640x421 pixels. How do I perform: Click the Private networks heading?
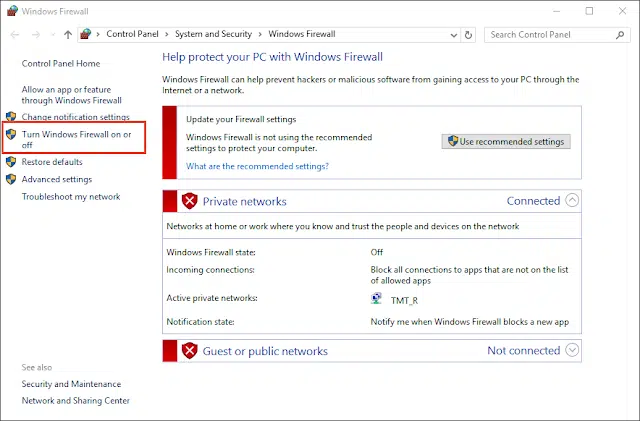(x=244, y=201)
